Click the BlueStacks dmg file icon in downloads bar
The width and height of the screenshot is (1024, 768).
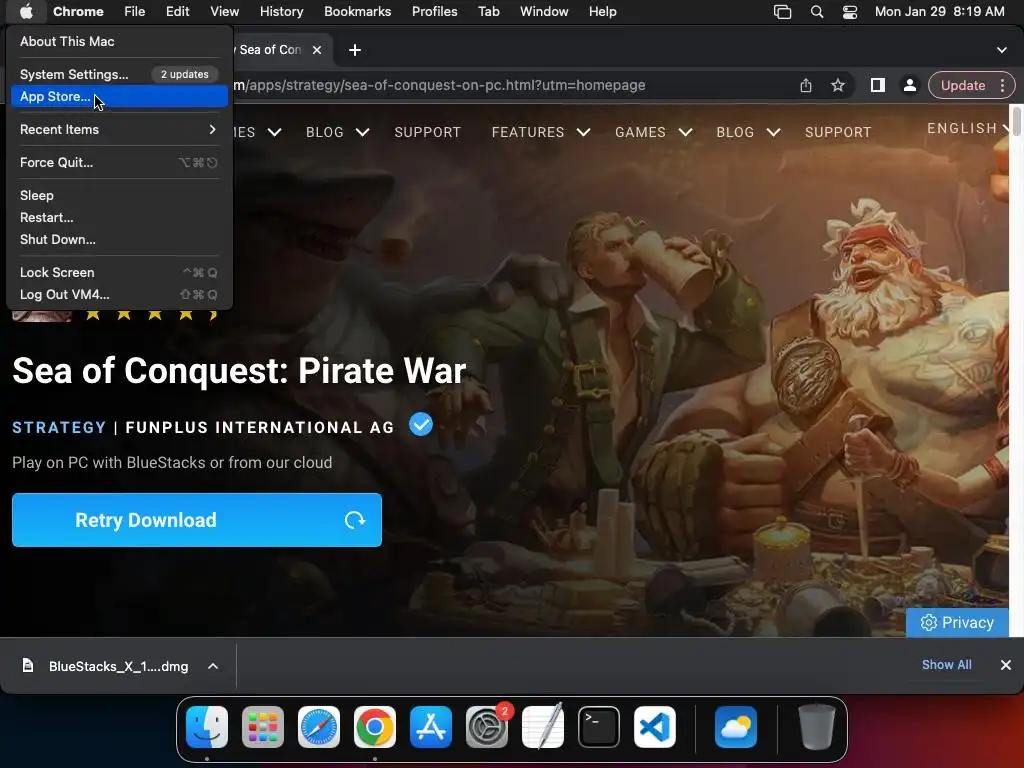(27, 665)
